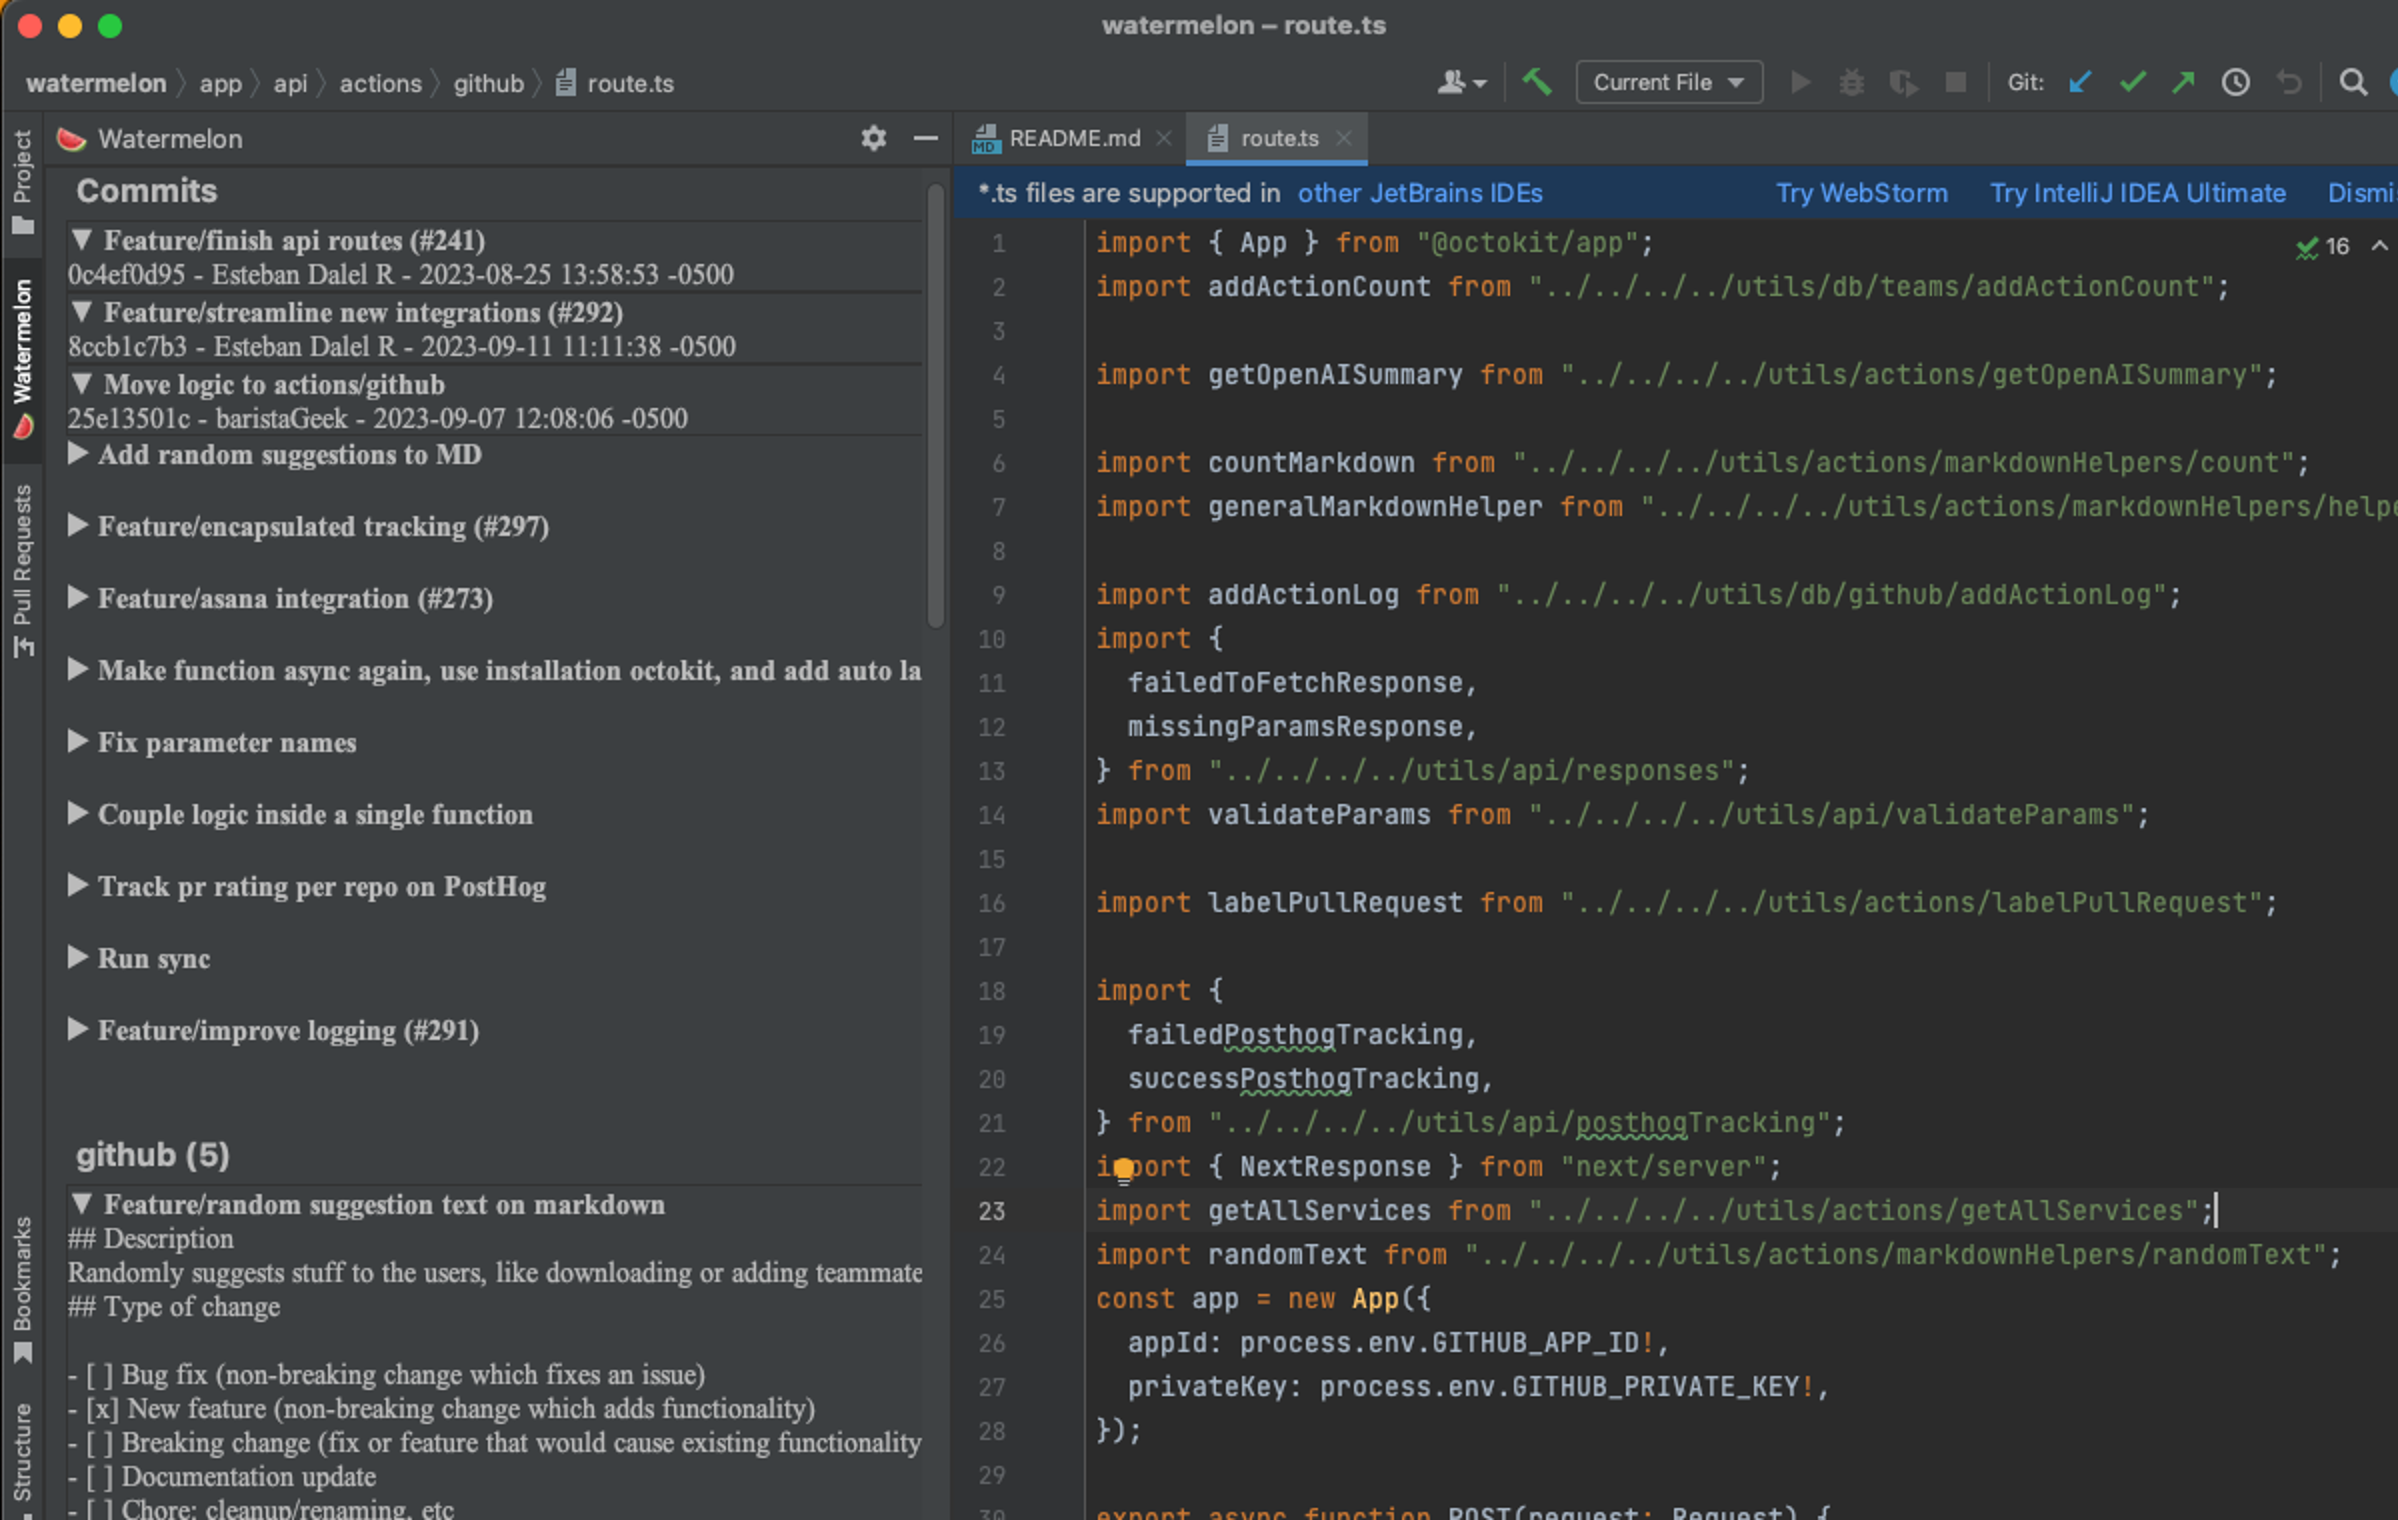Open the Current File run configuration dropdown
The height and width of the screenshot is (1520, 2398).
point(1668,82)
